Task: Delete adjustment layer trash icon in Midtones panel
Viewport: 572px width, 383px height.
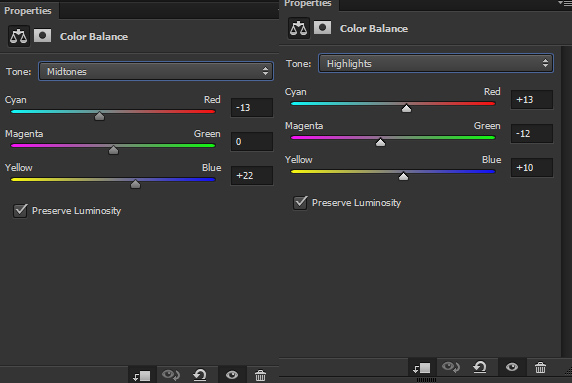Action: click(260, 375)
